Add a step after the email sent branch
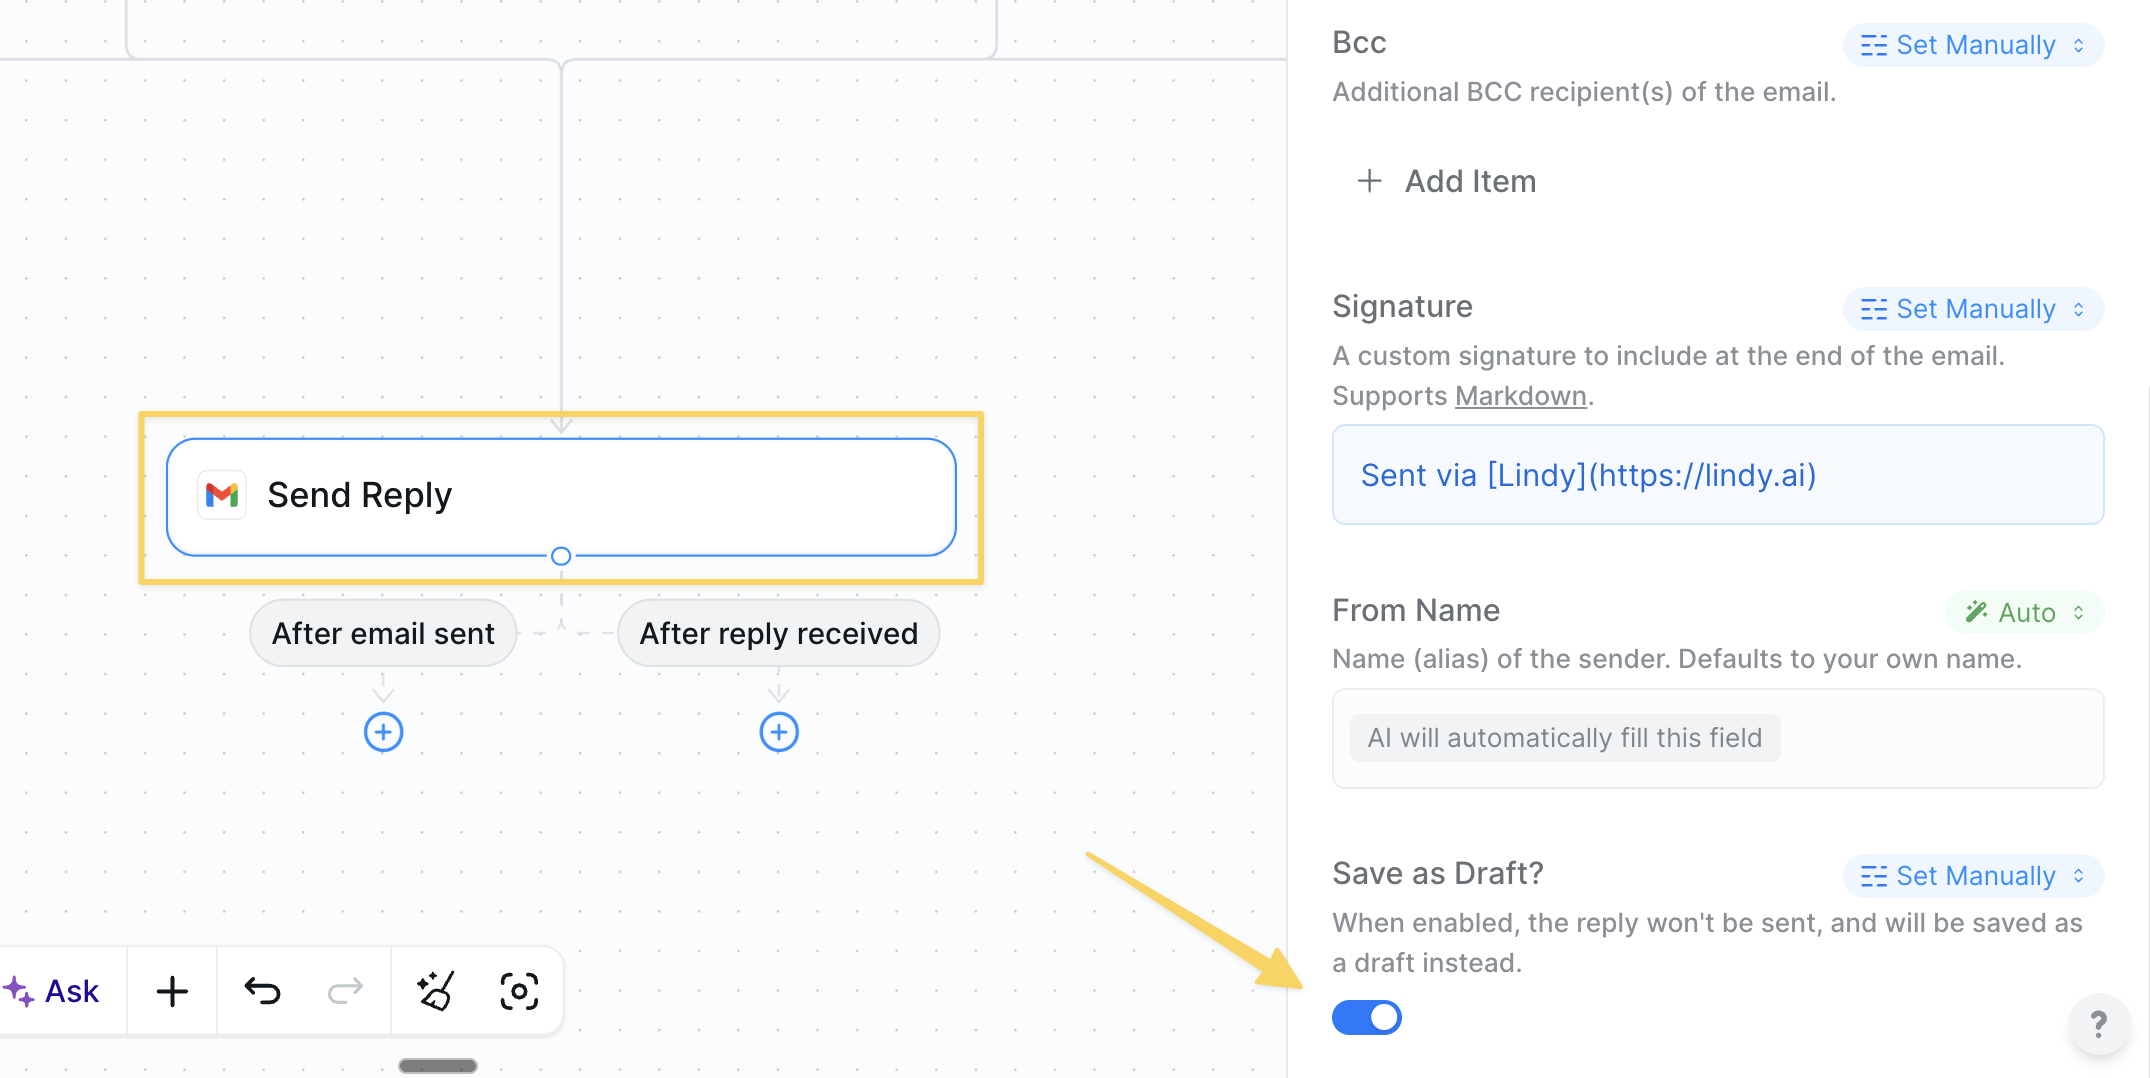The image size is (2150, 1078). [x=383, y=731]
